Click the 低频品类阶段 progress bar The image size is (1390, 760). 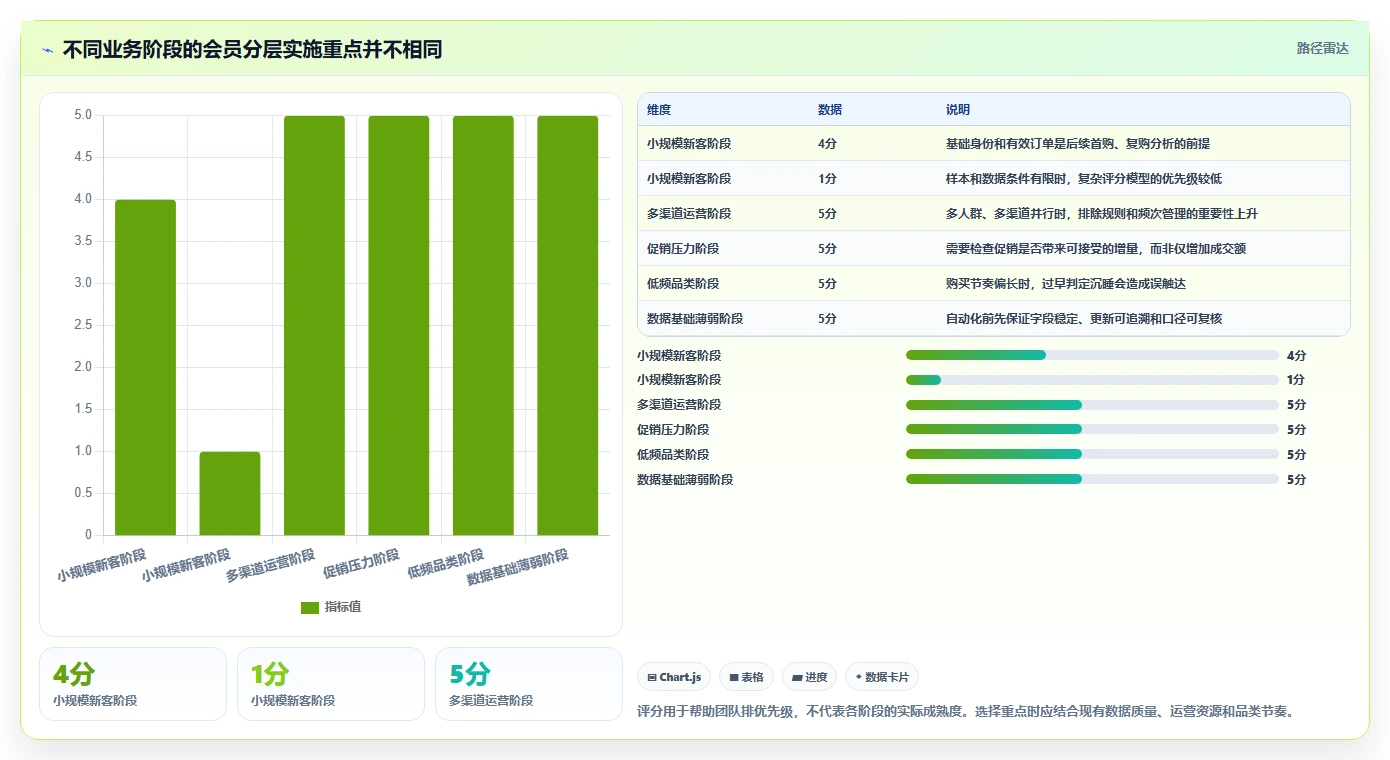1092,455
